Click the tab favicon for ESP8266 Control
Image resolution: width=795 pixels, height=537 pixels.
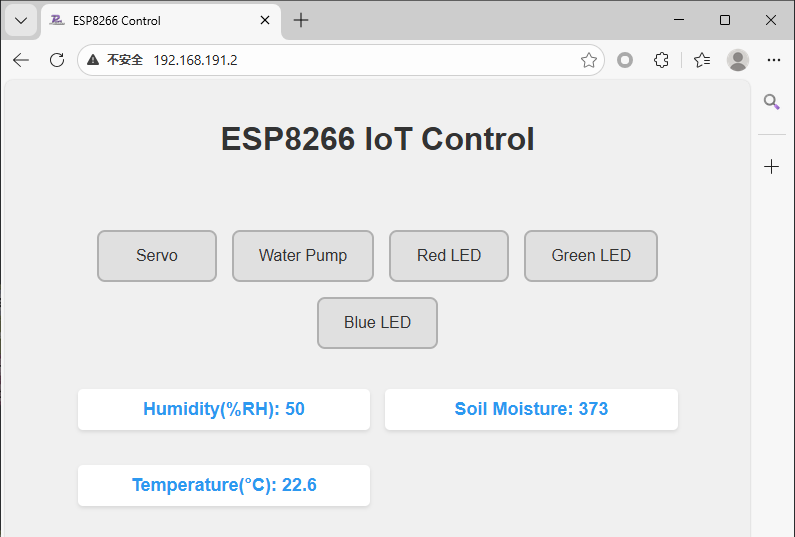57,20
